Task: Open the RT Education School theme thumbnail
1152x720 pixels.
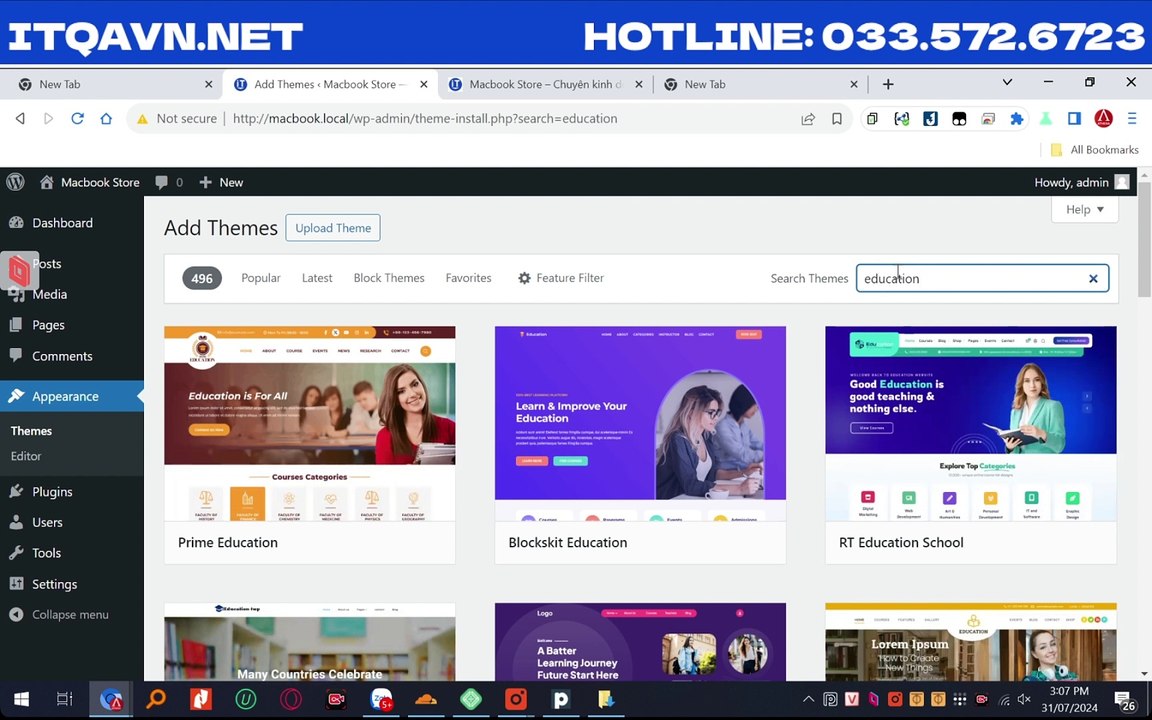Action: tap(971, 423)
